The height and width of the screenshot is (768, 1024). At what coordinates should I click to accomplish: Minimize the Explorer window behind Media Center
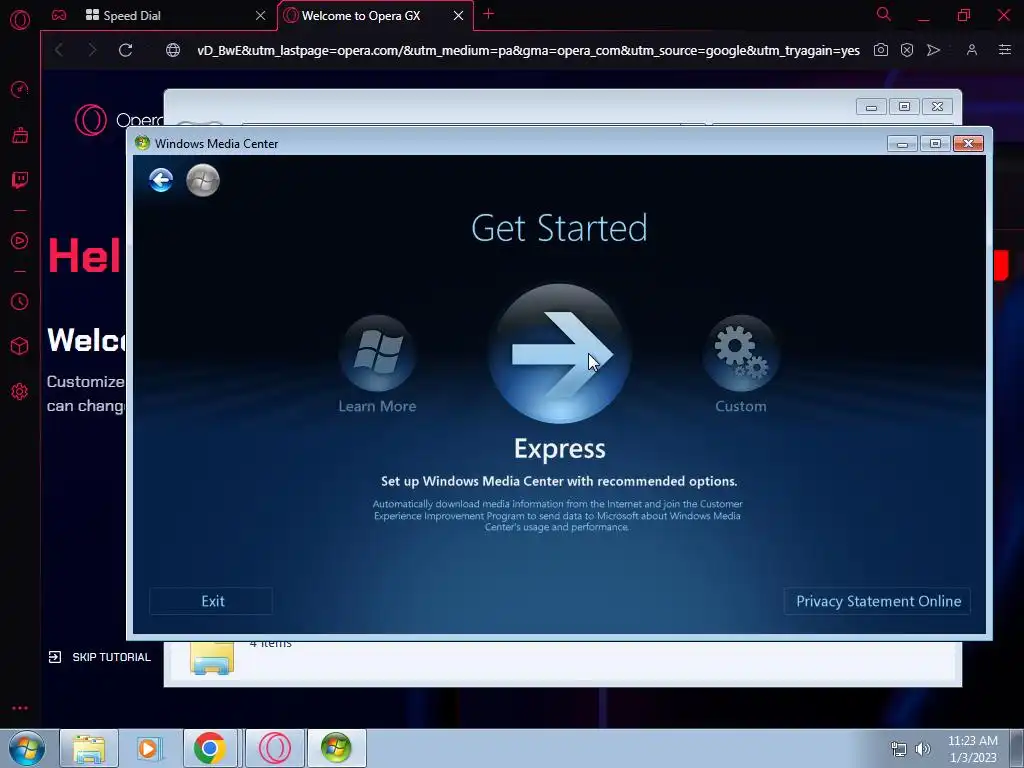click(x=871, y=106)
